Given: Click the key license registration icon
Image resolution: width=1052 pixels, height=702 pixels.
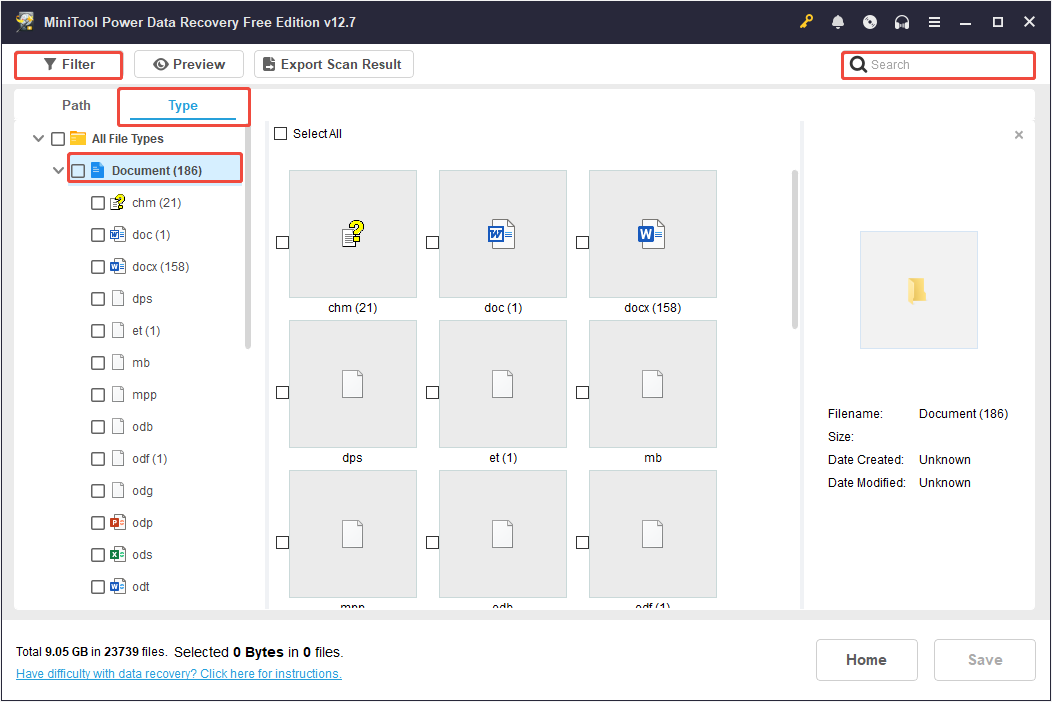Looking at the screenshot, I should coord(806,21).
